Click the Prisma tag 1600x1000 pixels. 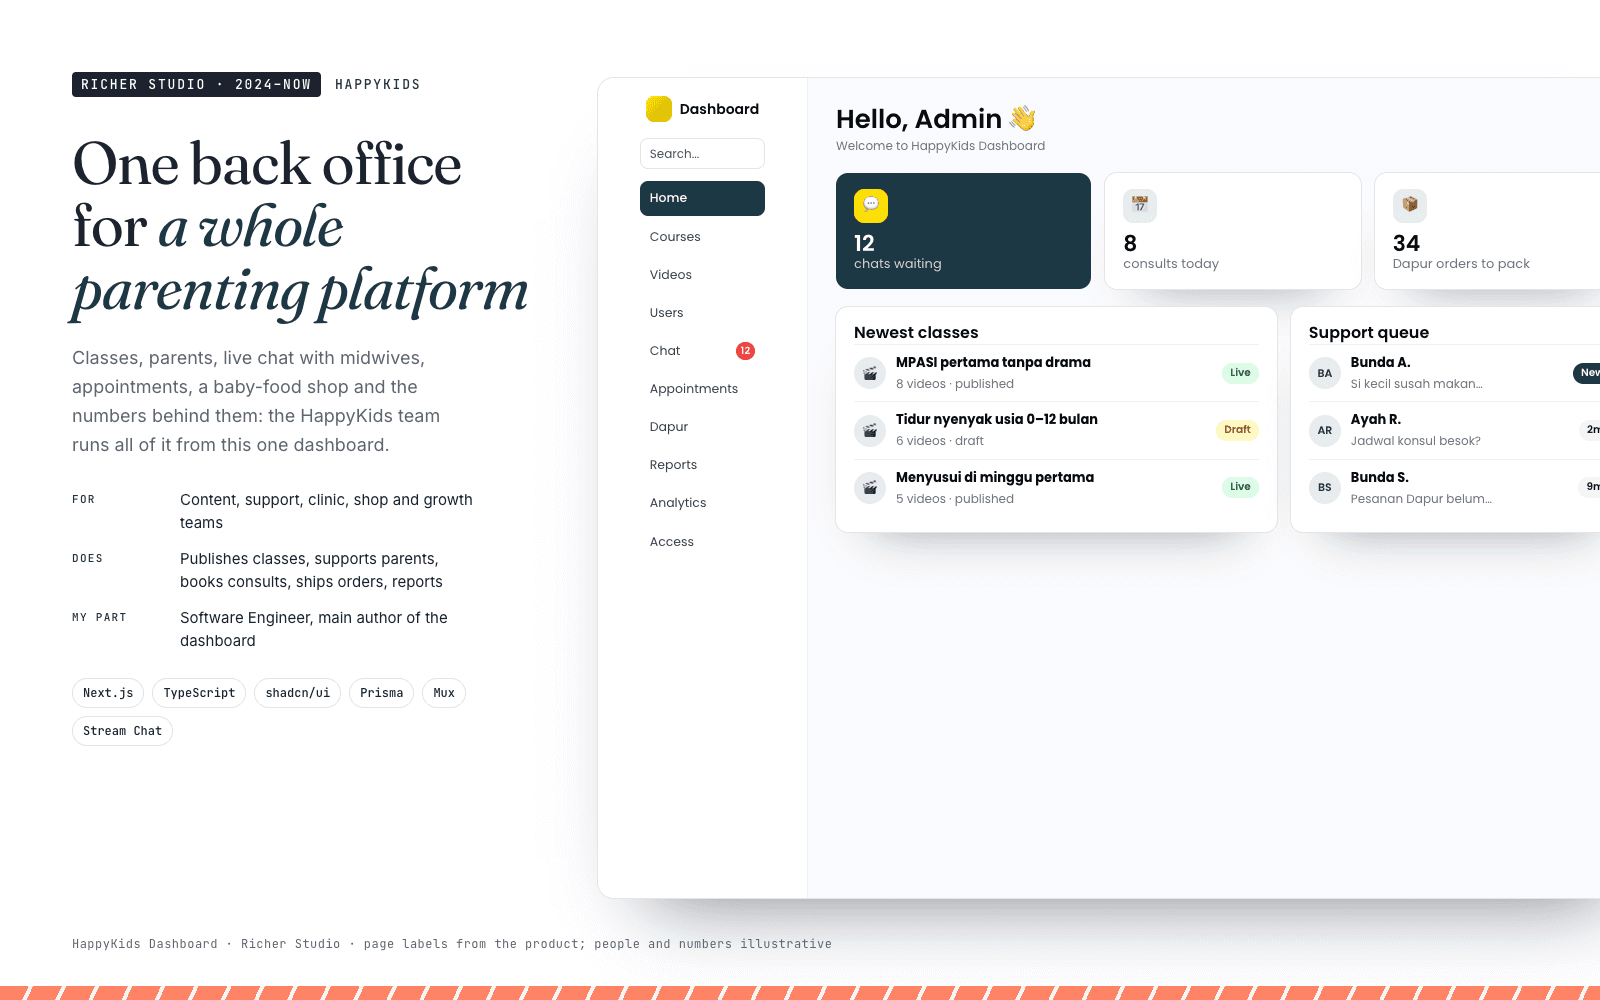click(381, 693)
